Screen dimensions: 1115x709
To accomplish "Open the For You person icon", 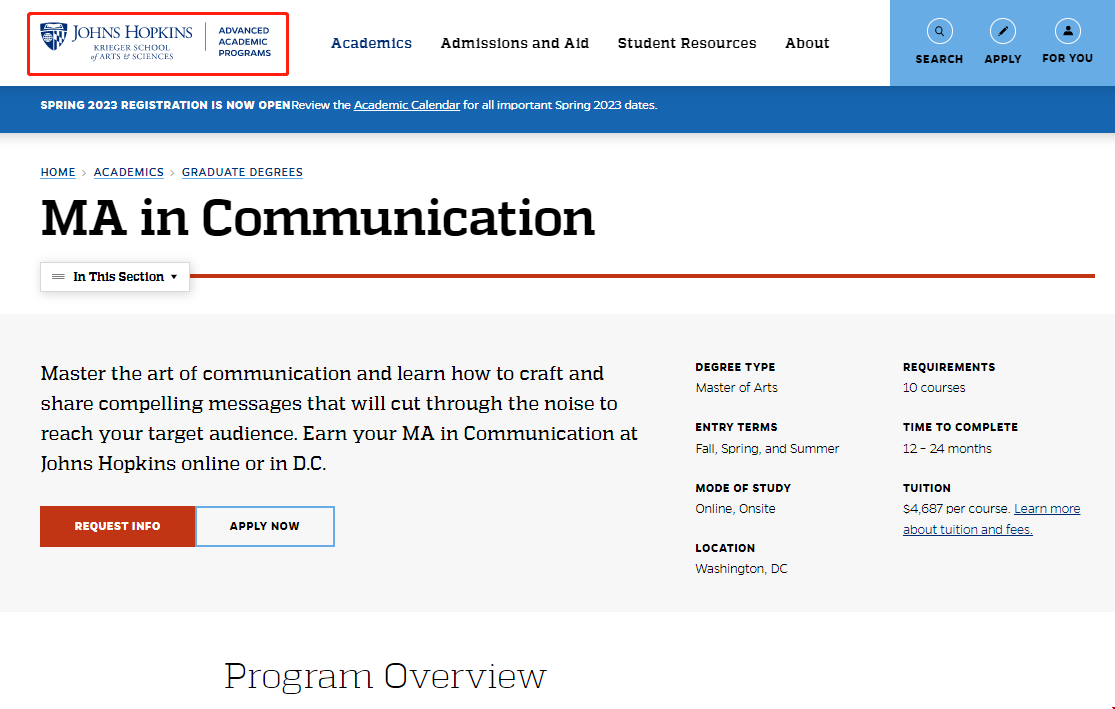I will 1067,31.
